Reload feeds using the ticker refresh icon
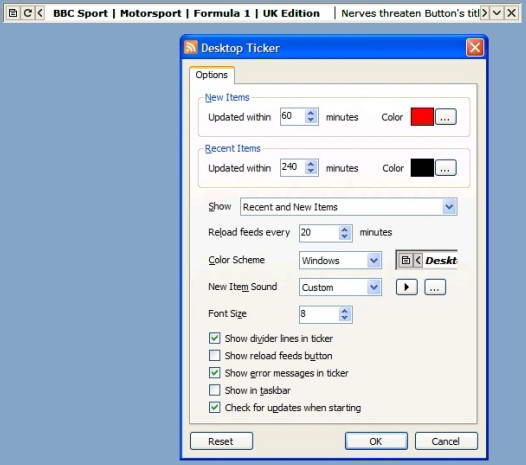 [28, 13]
